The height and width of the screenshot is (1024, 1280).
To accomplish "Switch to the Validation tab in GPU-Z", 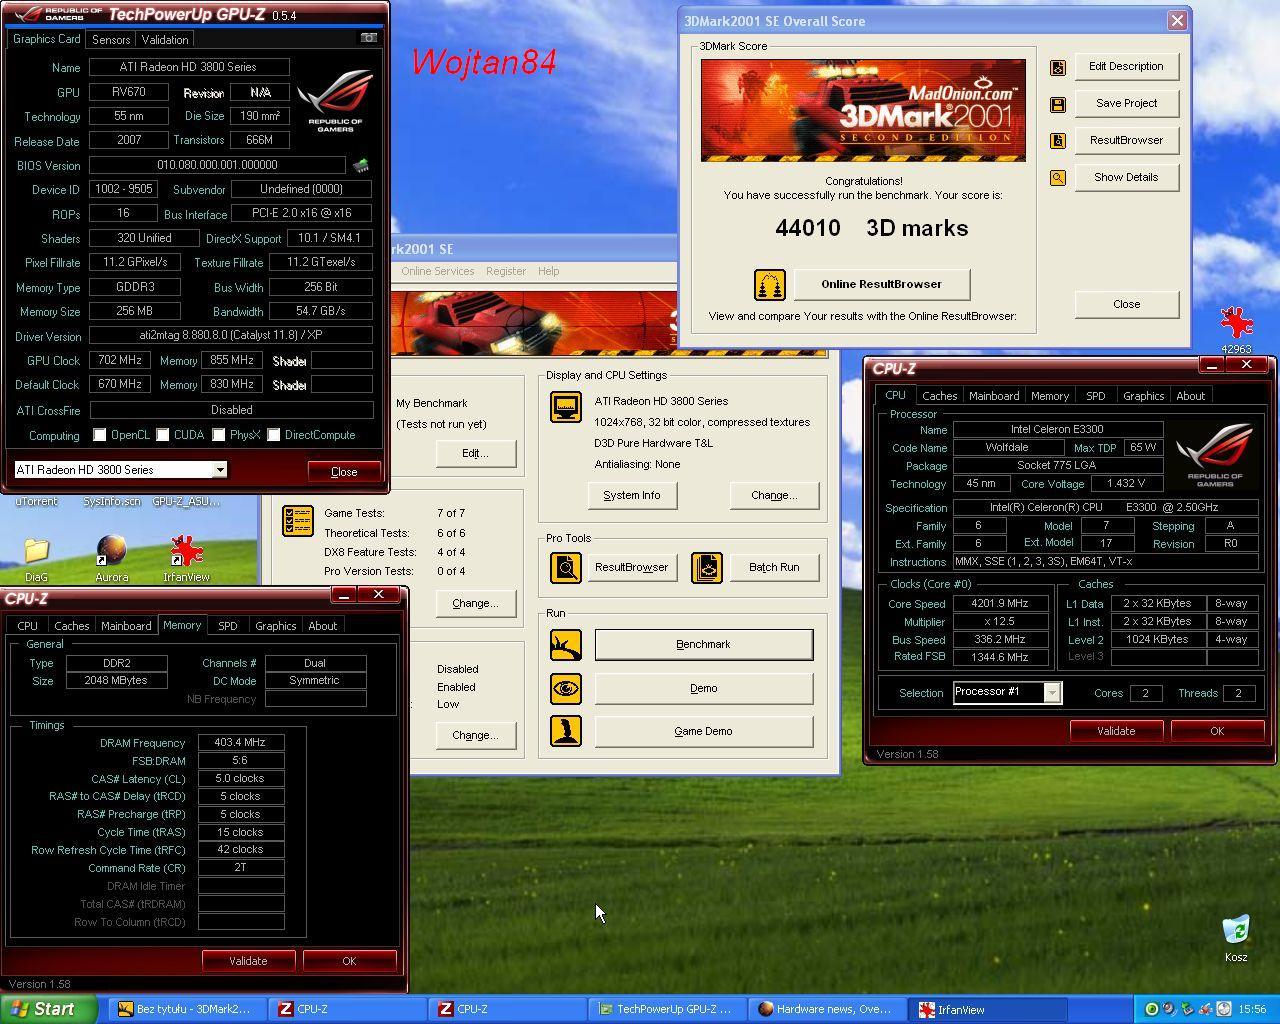I will coord(165,39).
